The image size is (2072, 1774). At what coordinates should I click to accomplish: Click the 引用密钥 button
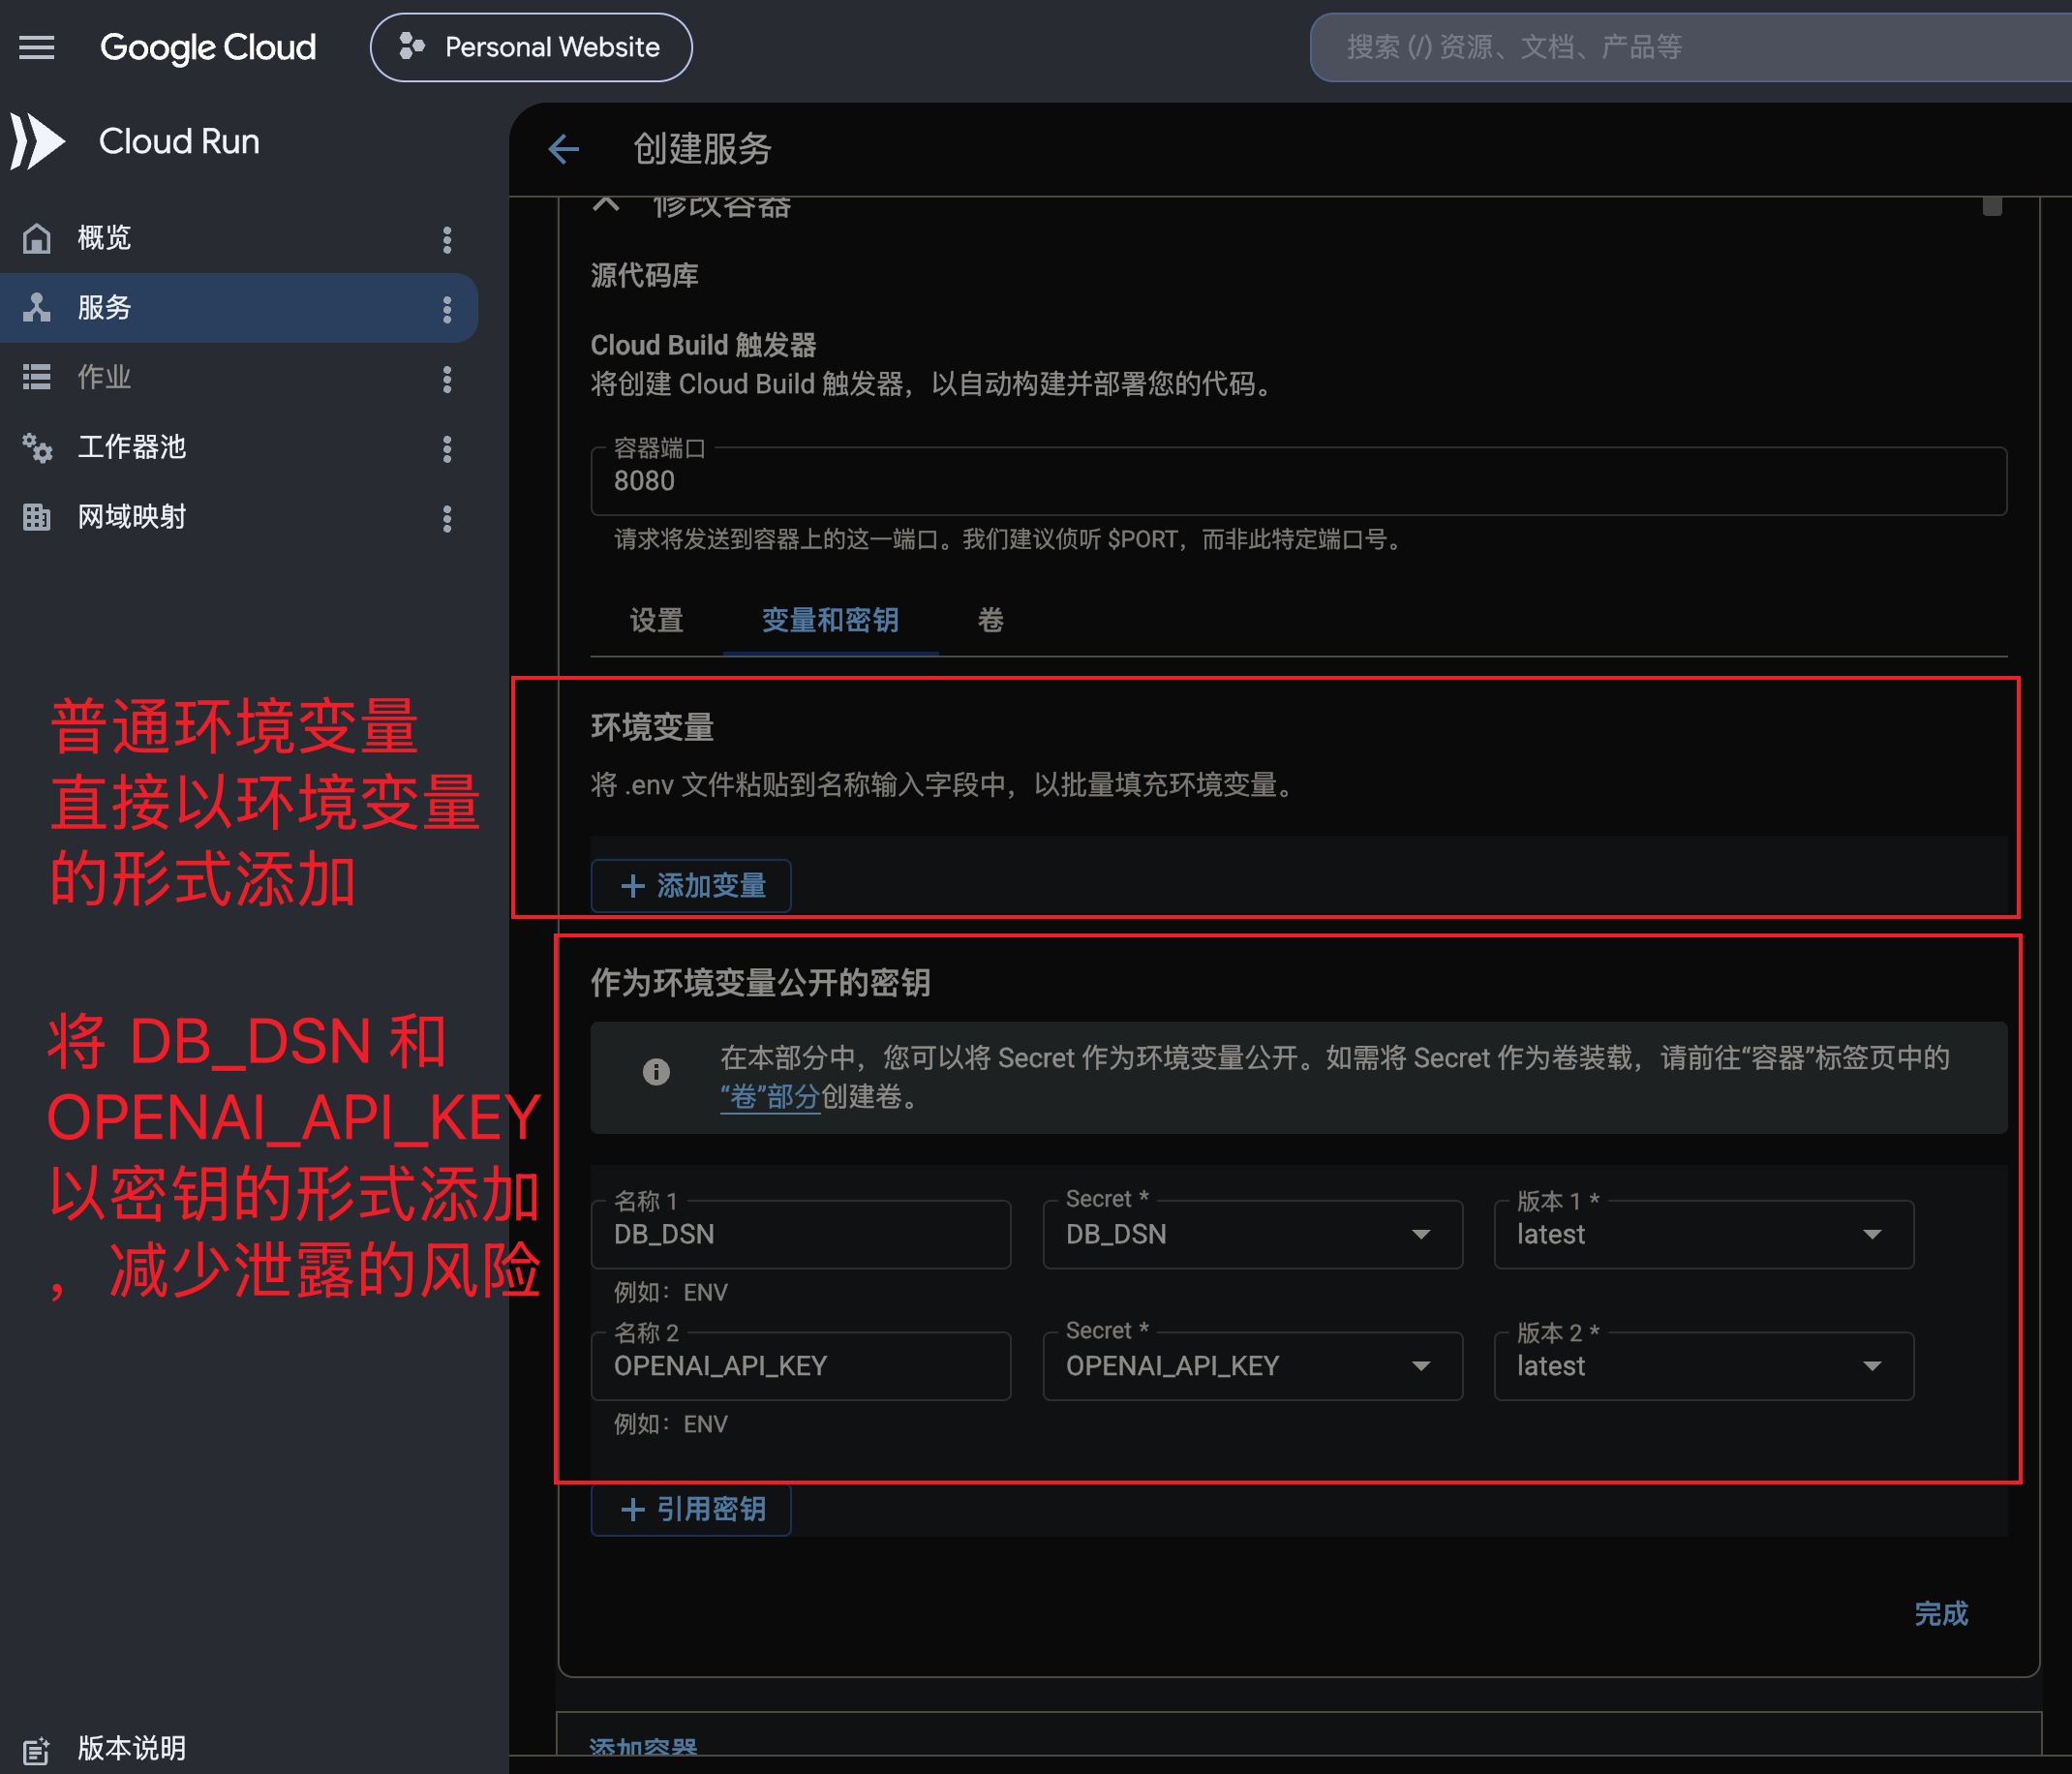[691, 1509]
